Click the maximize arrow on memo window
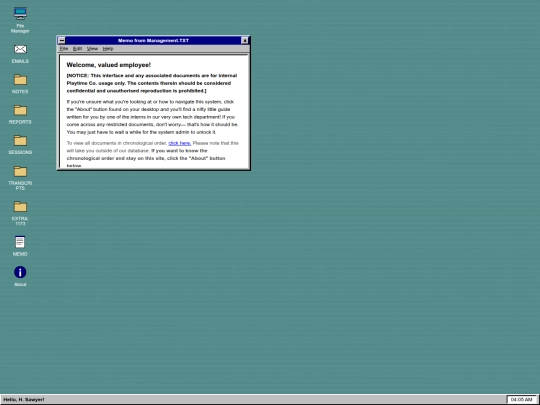Image resolution: width=540 pixels, height=405 pixels. click(x=245, y=40)
